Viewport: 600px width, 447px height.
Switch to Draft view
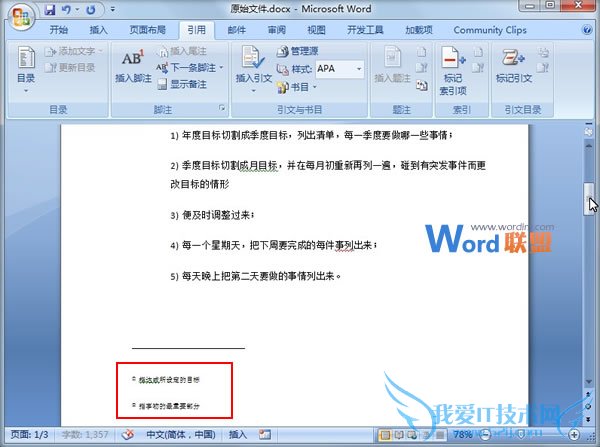(x=439, y=435)
